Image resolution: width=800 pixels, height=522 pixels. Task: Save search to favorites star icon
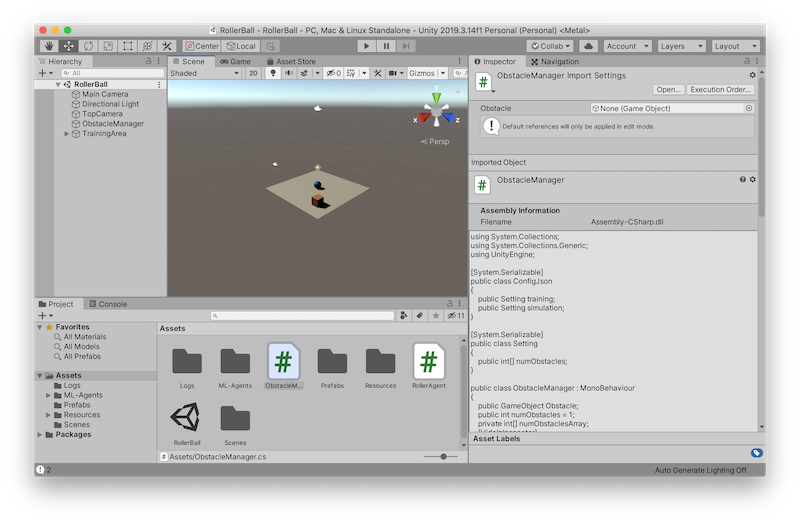[x=436, y=316]
